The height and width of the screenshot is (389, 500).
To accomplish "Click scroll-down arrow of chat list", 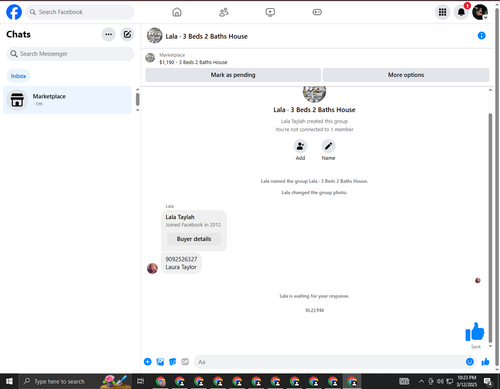I will (x=137, y=110).
